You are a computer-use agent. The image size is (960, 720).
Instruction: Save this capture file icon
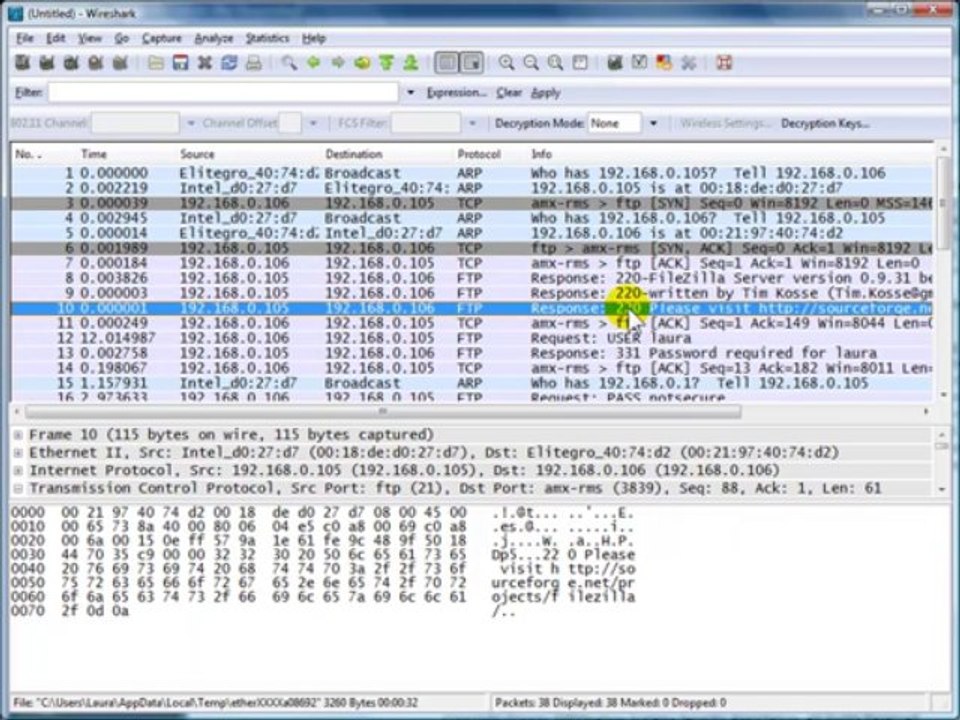coord(181,62)
